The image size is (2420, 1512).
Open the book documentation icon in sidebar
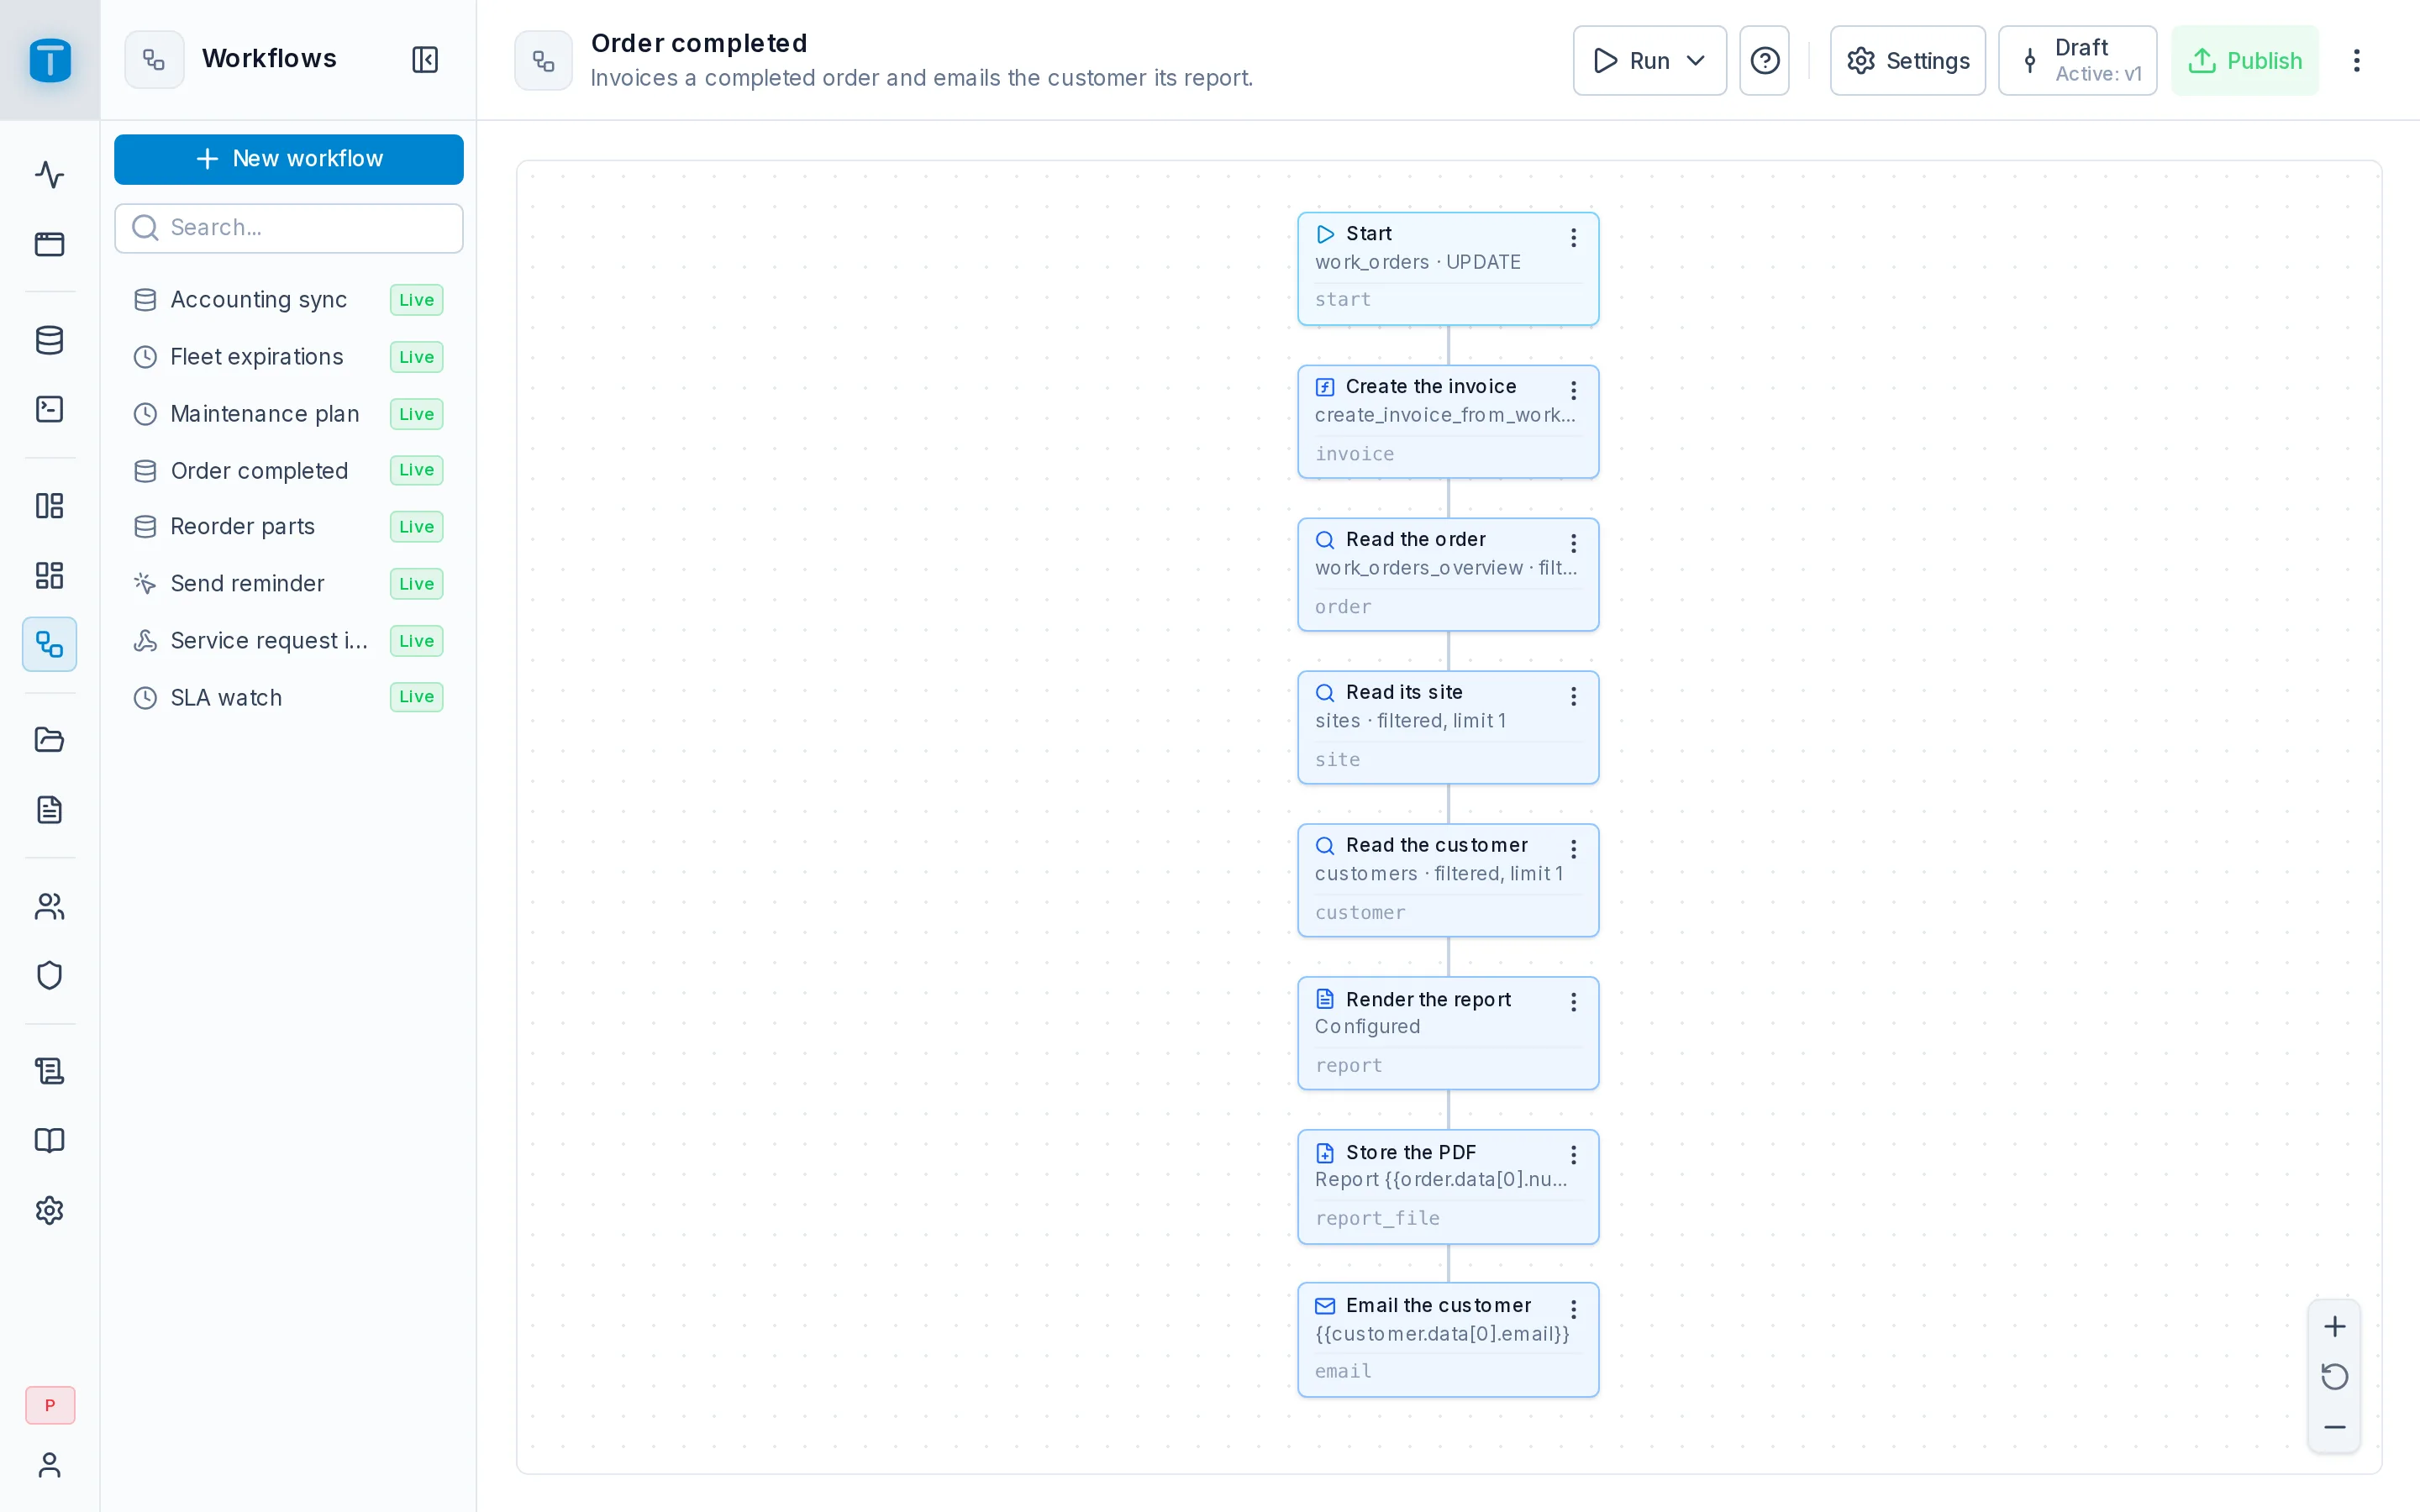pyautogui.click(x=49, y=1141)
